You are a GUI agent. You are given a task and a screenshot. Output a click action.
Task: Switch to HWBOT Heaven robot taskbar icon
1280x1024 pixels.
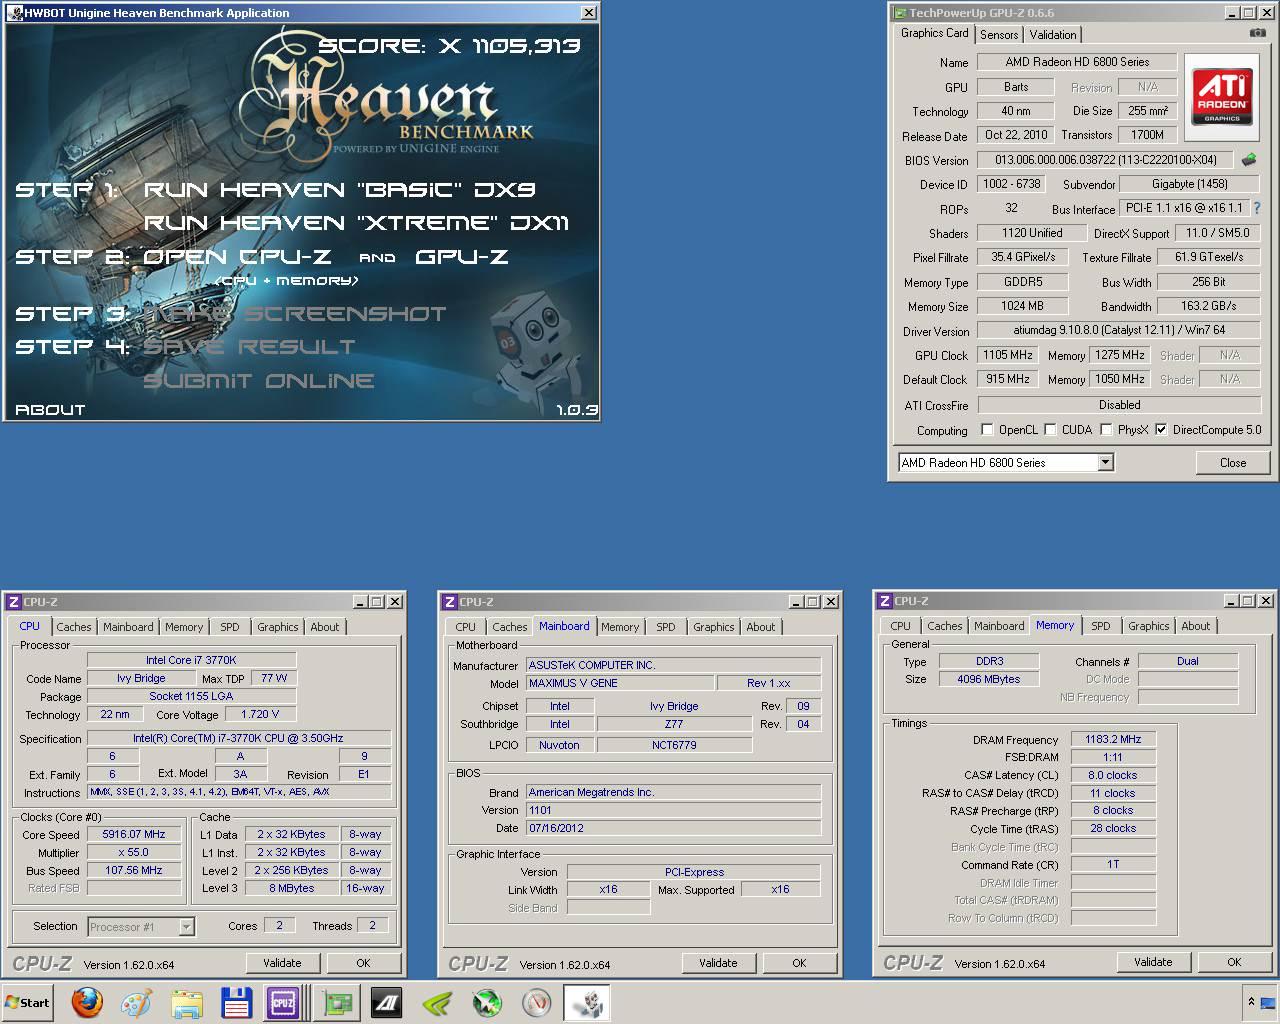[587, 1002]
